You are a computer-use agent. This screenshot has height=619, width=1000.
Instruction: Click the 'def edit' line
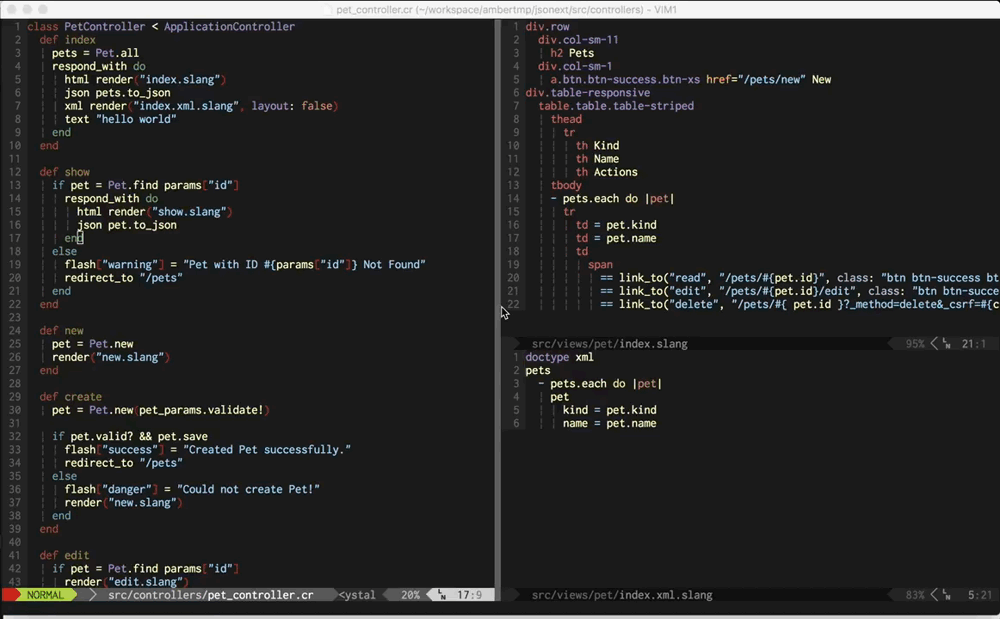[64, 555]
